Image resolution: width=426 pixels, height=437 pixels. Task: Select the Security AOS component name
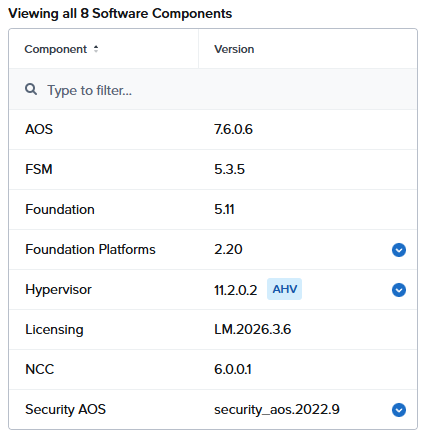point(65,410)
